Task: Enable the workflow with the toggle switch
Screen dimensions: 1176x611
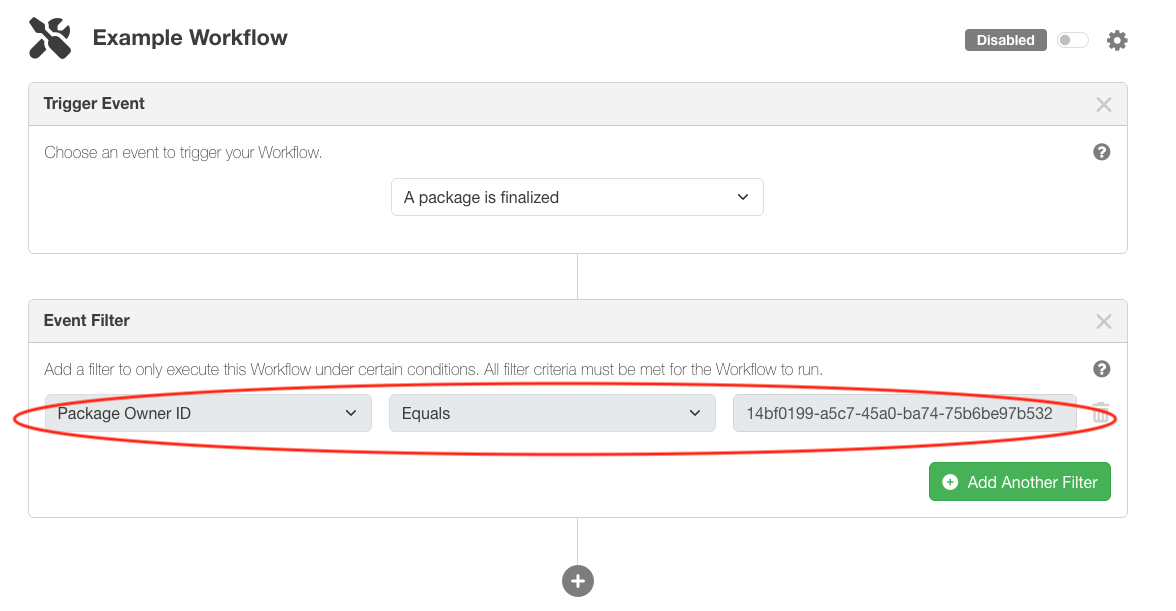Action: pos(1072,40)
